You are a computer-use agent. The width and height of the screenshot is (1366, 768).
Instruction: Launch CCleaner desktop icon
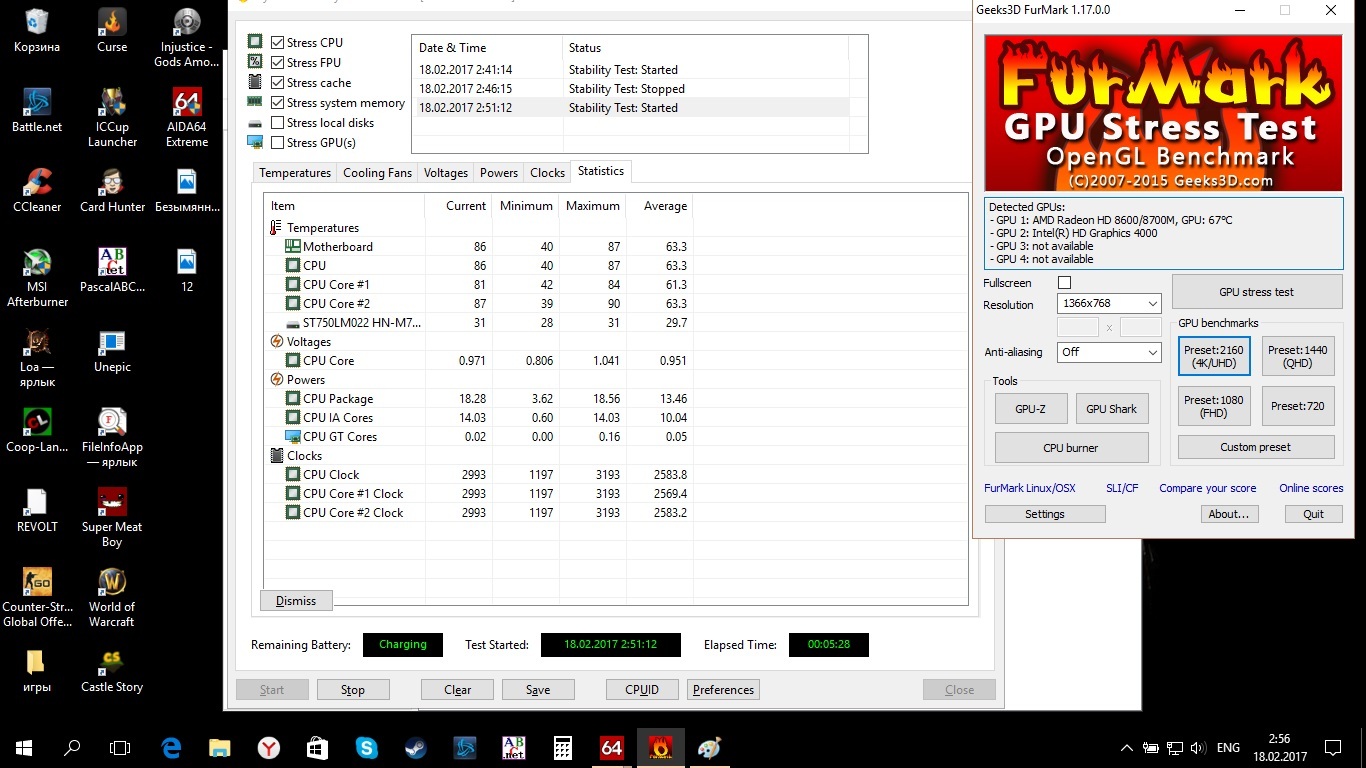tap(37, 190)
